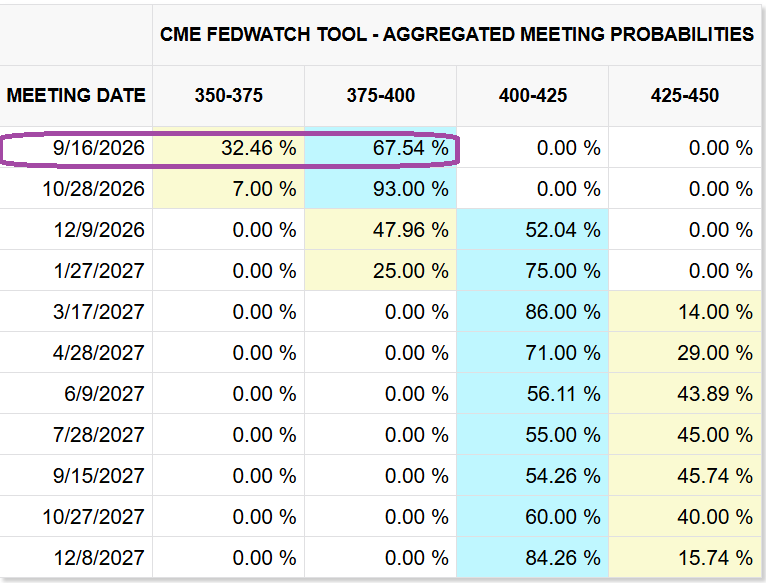766x583 pixels.
Task: Click the 425-450 column header
Action: pyautogui.click(x=685, y=95)
